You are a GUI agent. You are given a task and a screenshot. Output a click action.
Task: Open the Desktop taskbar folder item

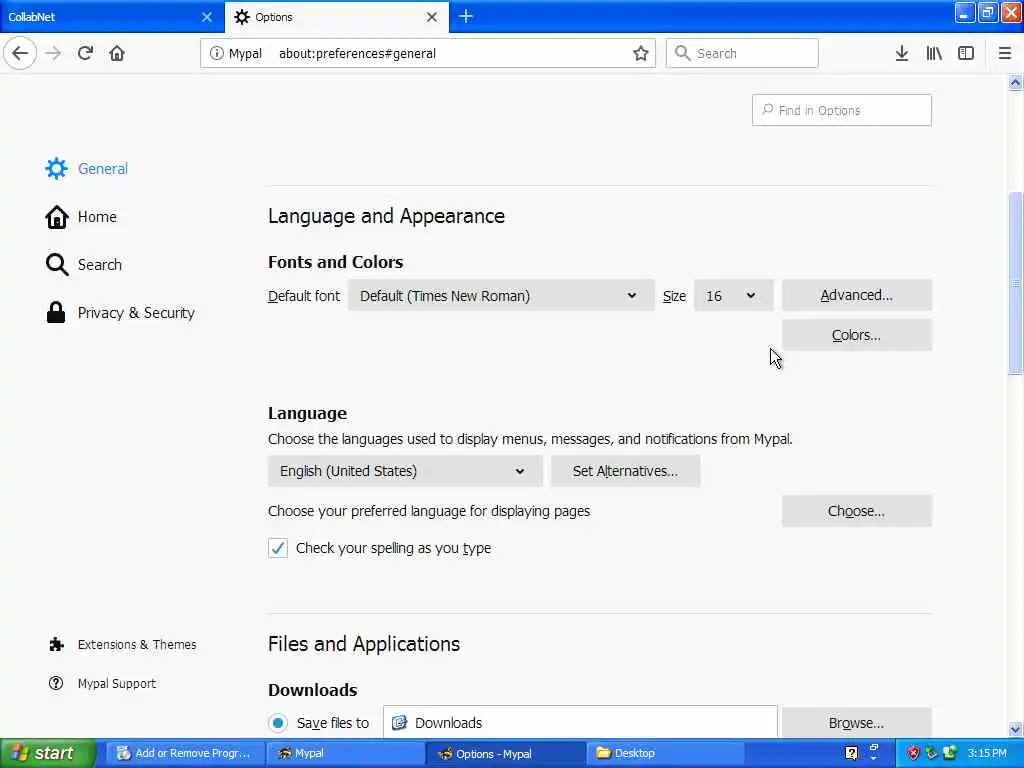tap(665, 753)
